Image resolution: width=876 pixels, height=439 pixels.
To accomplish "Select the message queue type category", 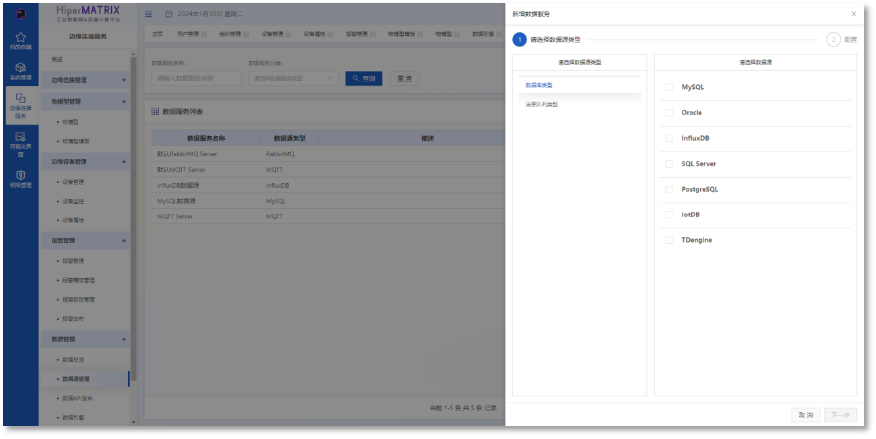I will point(579,104).
